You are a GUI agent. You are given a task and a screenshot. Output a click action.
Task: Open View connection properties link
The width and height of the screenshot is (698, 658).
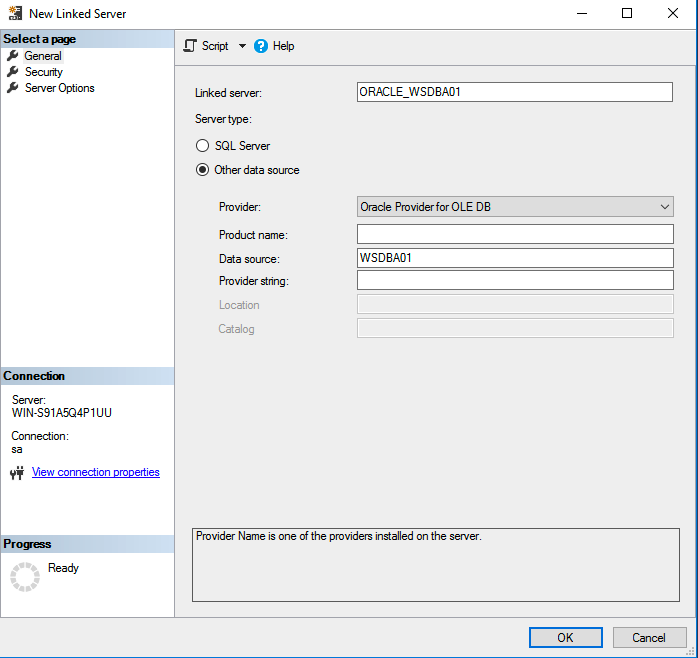[96, 472]
